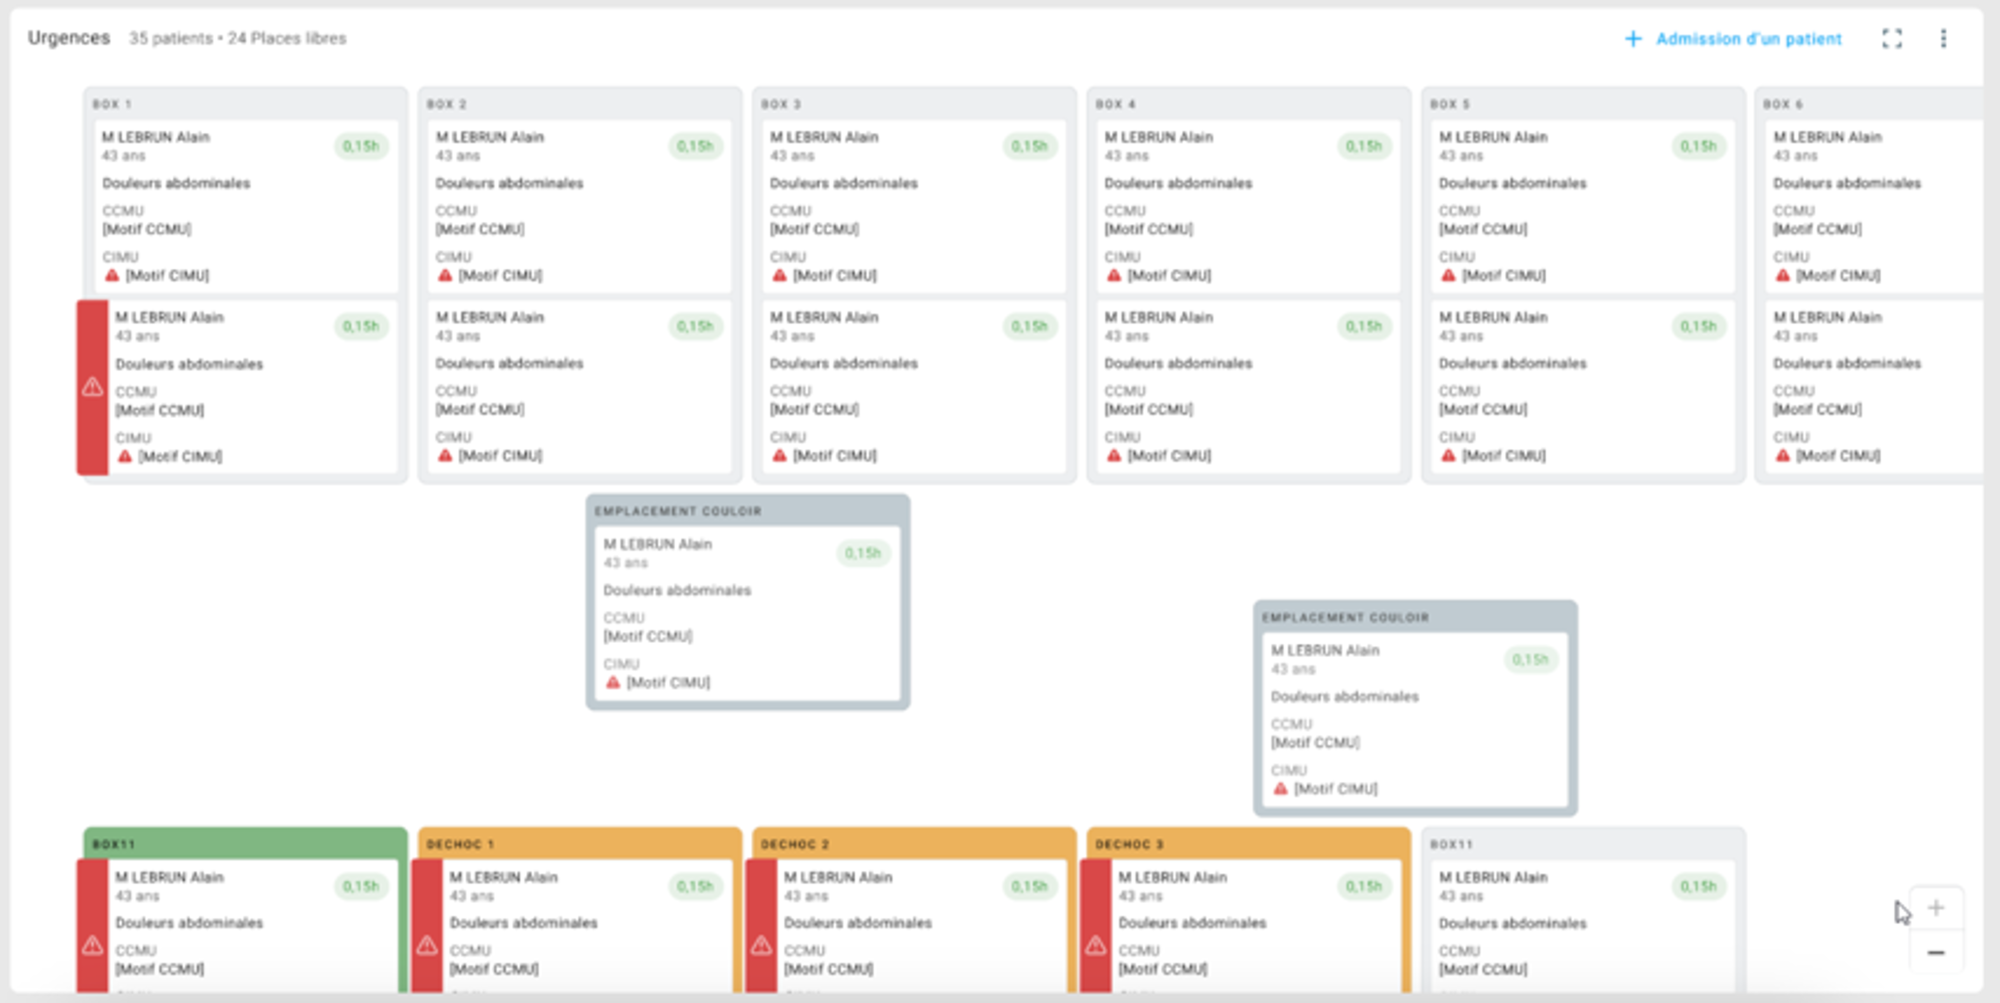This screenshot has height=1003, width=2000.
Task: Select left EMPLACEMENT COULOIR header
Action: click(748, 510)
